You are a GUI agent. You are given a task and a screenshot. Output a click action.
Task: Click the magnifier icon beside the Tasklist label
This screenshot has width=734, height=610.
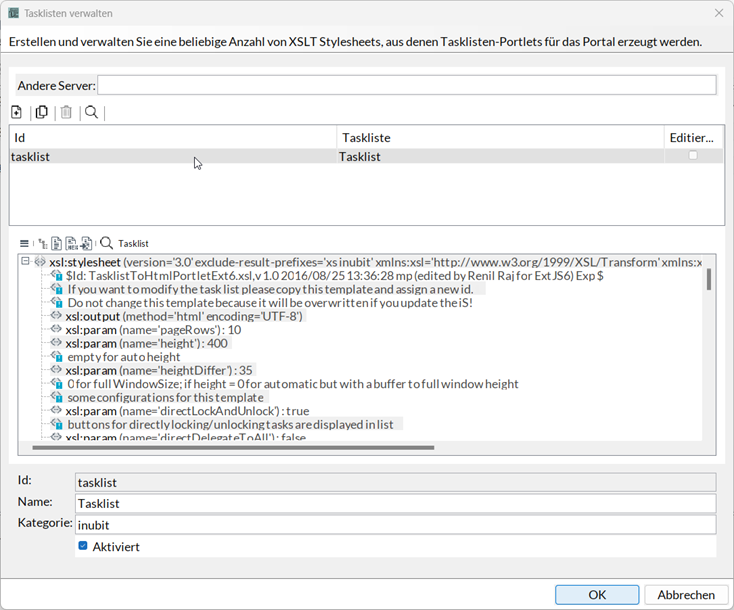pos(106,243)
